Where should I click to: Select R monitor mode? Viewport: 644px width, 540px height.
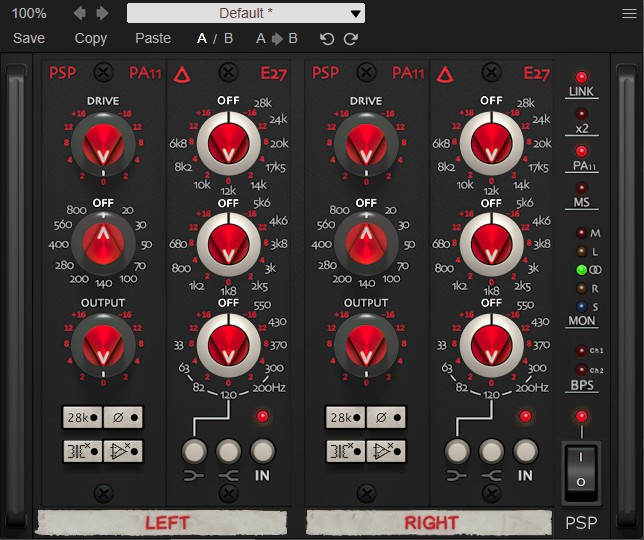pyautogui.click(x=581, y=288)
